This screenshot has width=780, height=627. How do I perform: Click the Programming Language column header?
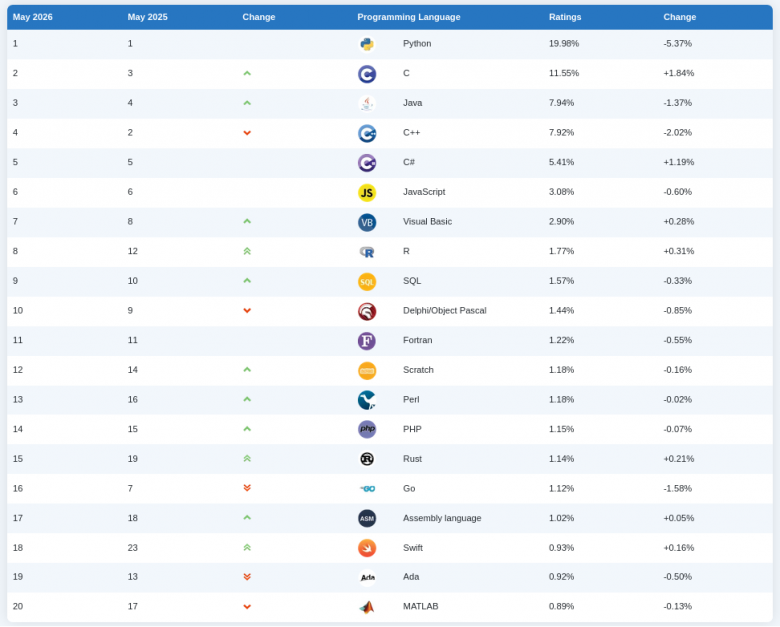pos(408,17)
